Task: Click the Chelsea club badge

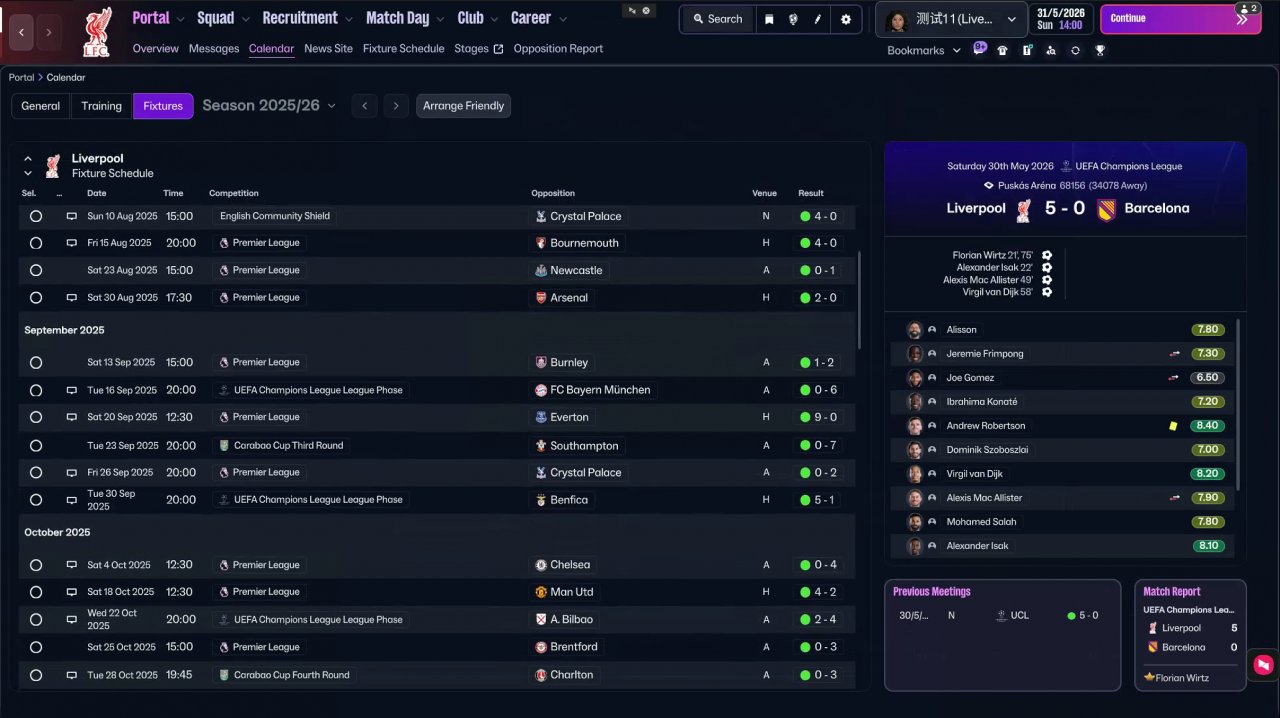Action: click(541, 565)
